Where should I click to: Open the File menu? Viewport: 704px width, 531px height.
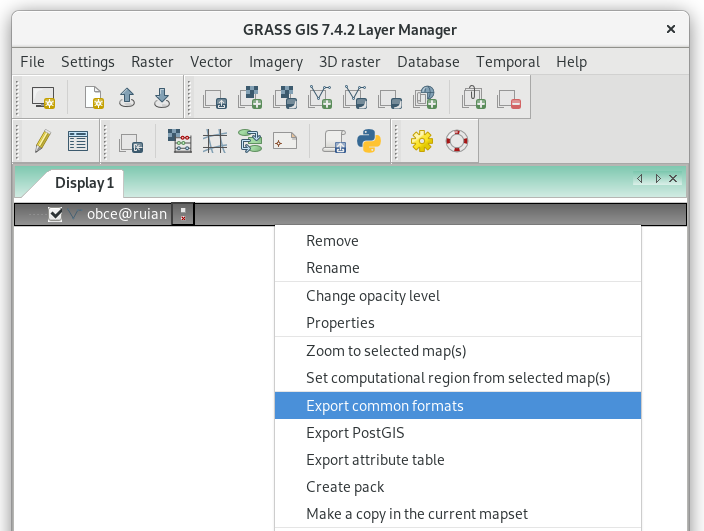[x=32, y=61]
